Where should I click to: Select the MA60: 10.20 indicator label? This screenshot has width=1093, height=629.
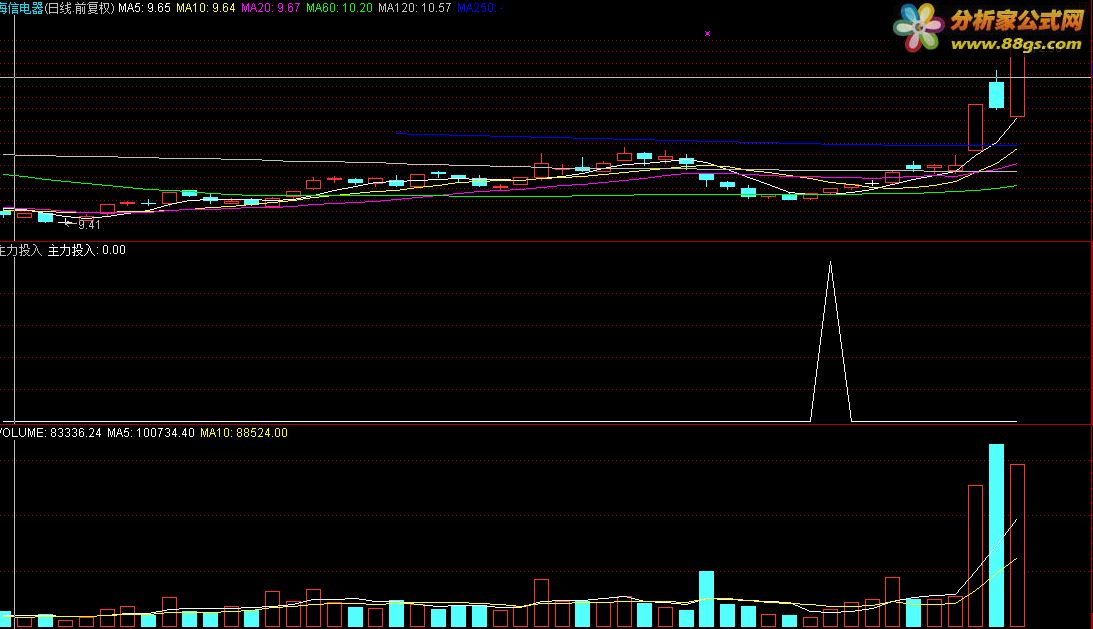[x=339, y=8]
